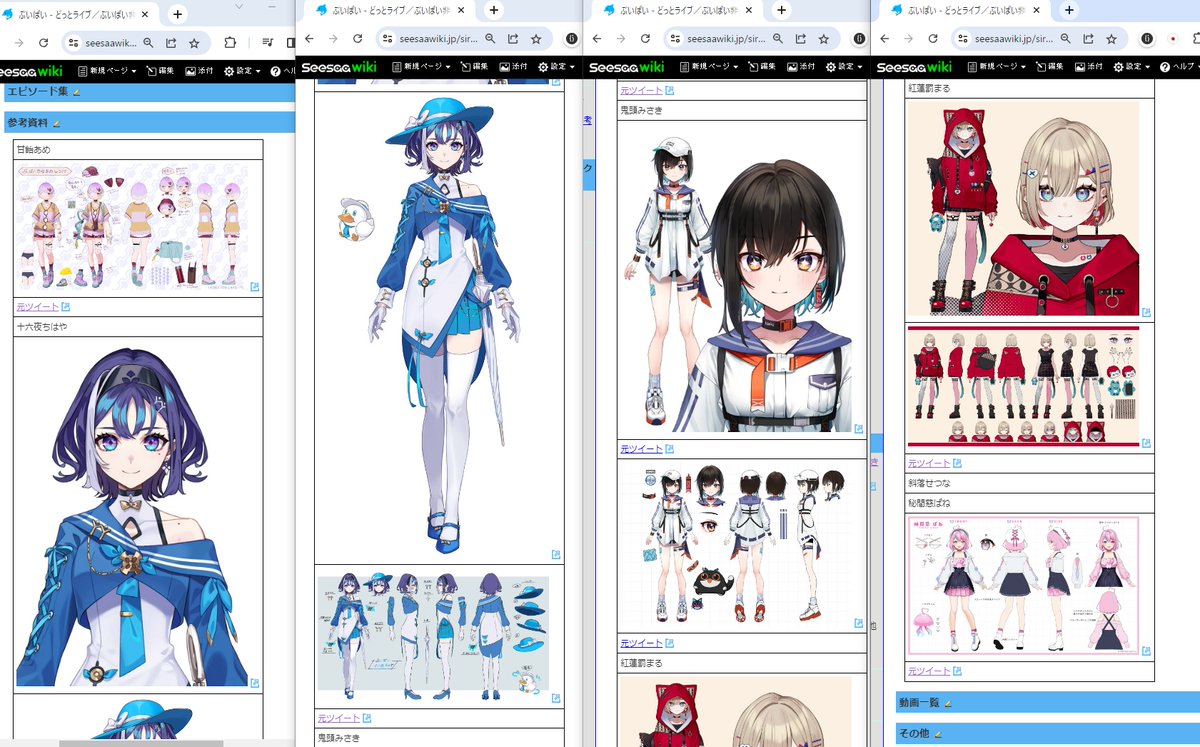The width and height of the screenshot is (1200, 747).
Task: Click 編集 in rightmost window's wiki bar
Action: pos(1049,67)
